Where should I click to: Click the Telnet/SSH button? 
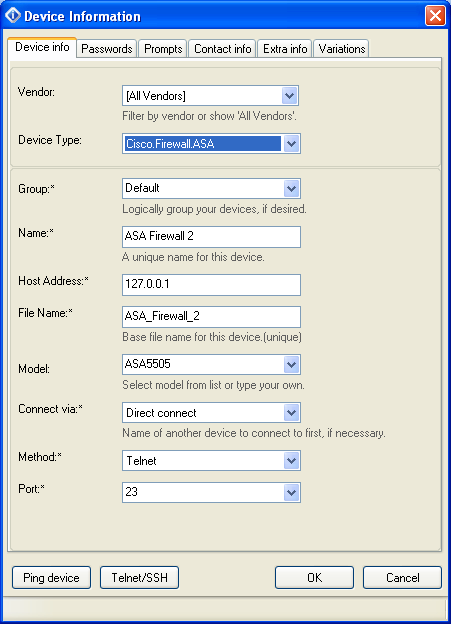(139, 577)
